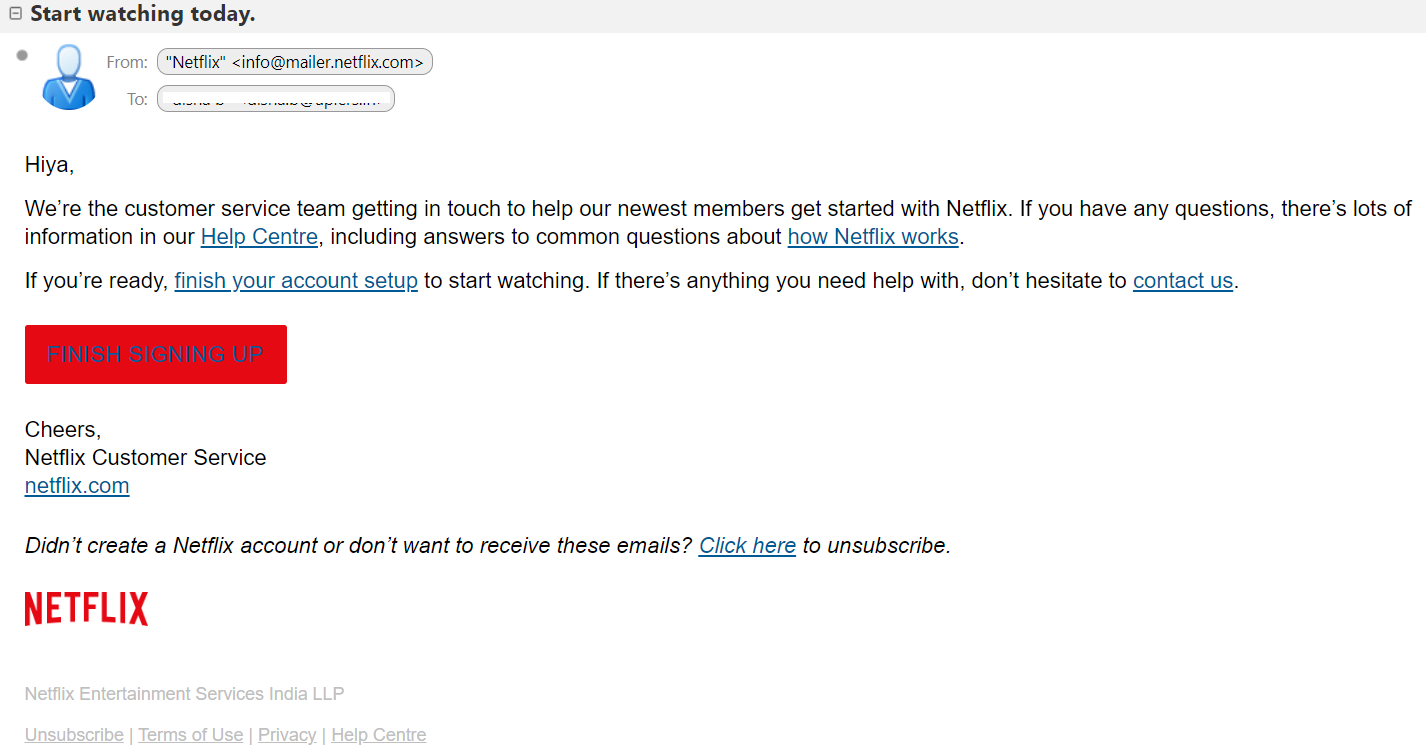Open the Terms of Use footer link

pos(191,735)
